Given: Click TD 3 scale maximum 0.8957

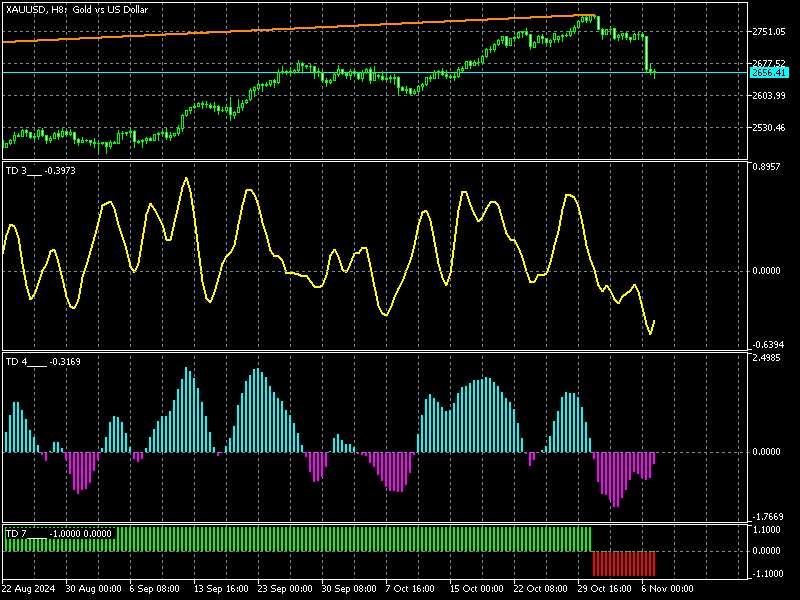Looking at the screenshot, I should coord(766,167).
